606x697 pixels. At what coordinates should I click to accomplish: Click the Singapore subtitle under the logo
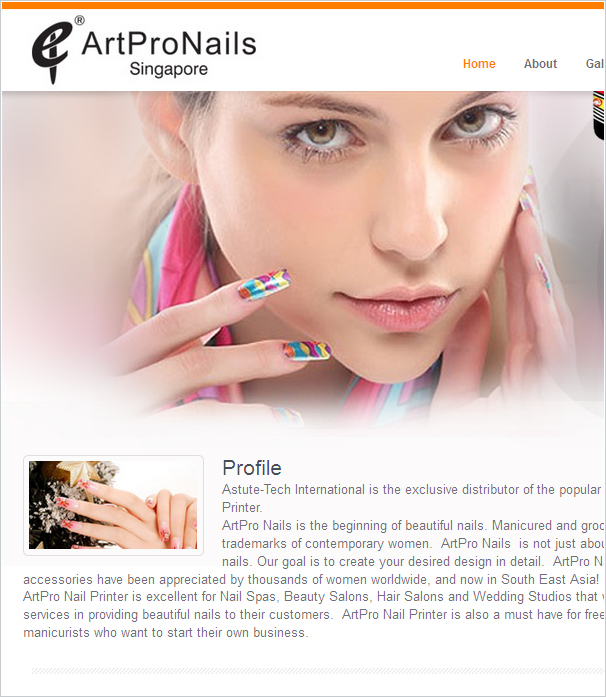click(169, 69)
